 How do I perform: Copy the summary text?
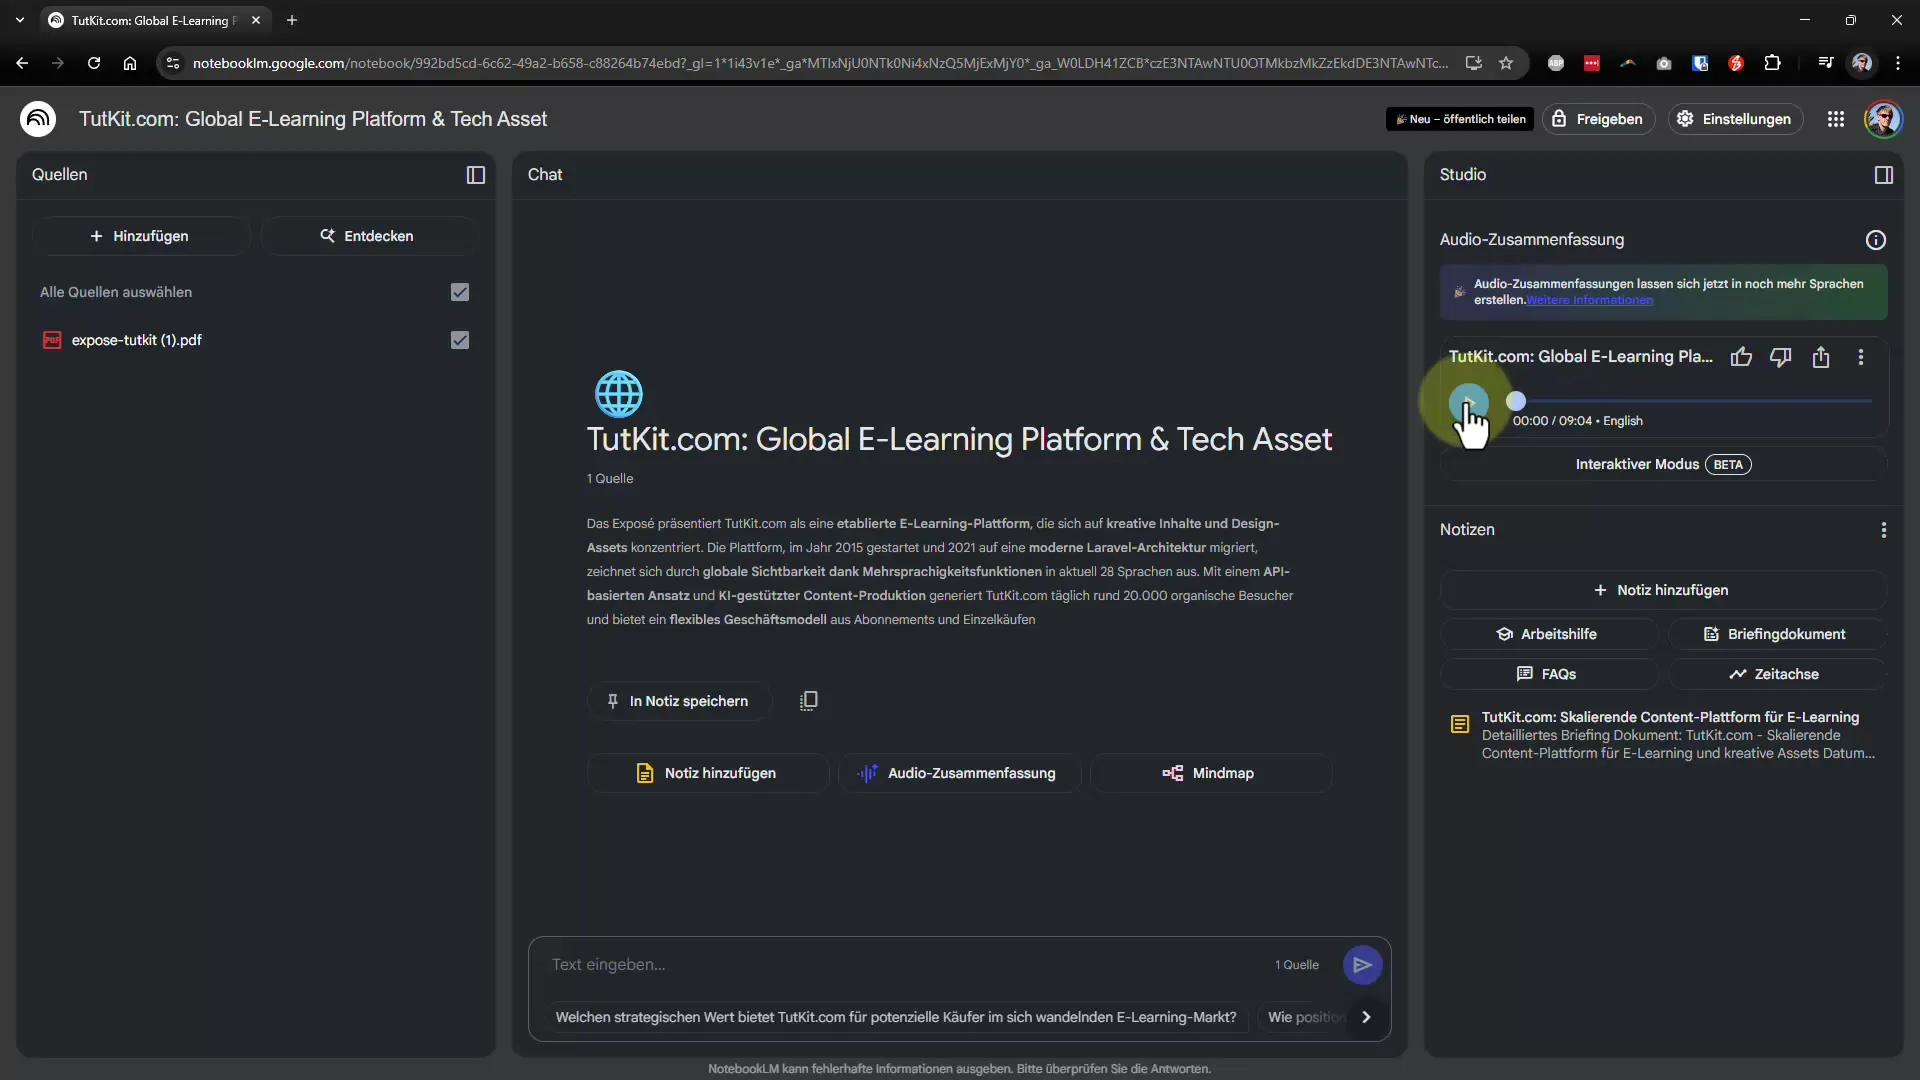[x=809, y=701]
